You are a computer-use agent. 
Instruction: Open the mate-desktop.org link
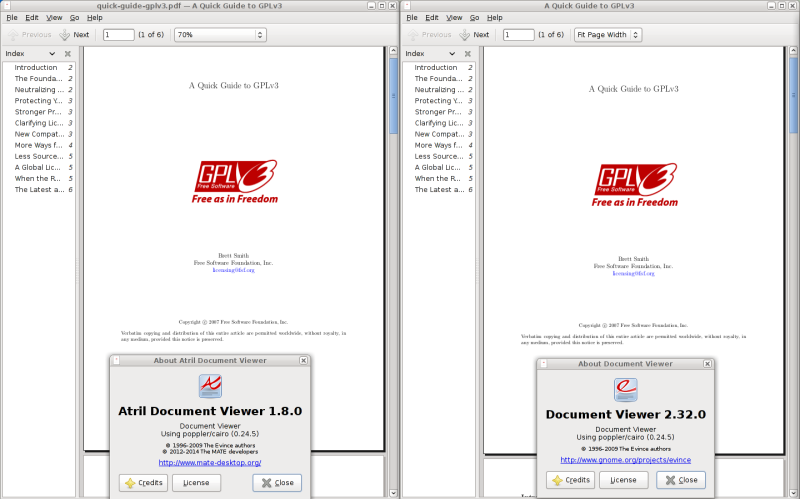[210, 463]
